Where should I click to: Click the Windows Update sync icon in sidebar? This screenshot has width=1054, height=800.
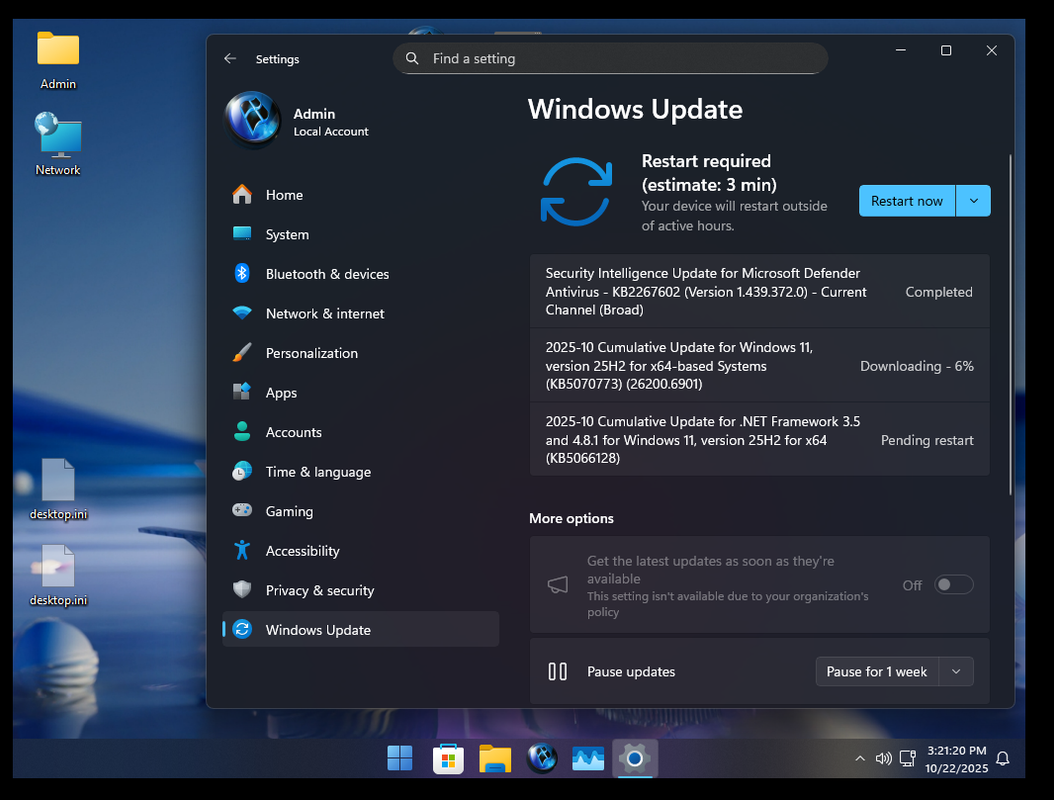[x=242, y=629]
